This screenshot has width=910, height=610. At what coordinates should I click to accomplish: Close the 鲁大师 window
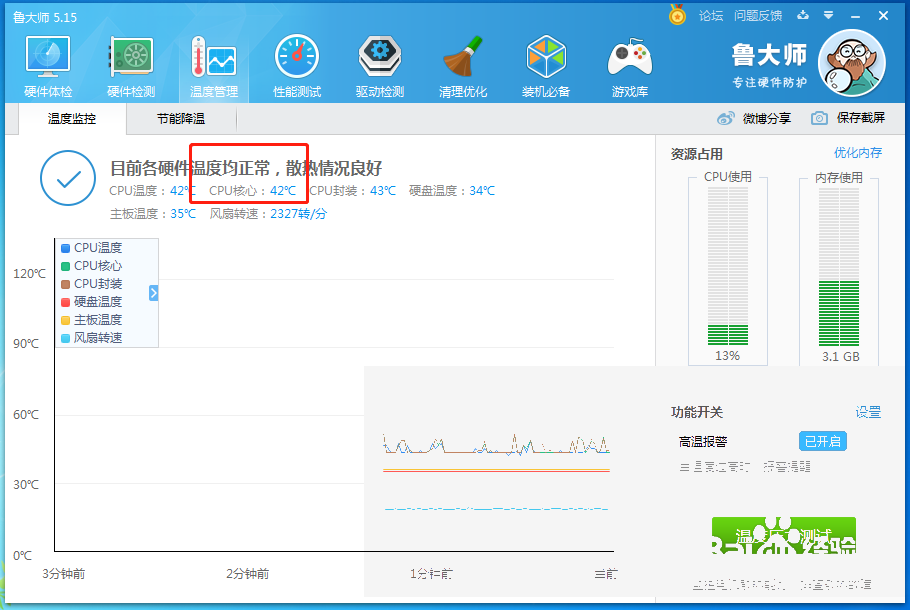(x=883, y=16)
